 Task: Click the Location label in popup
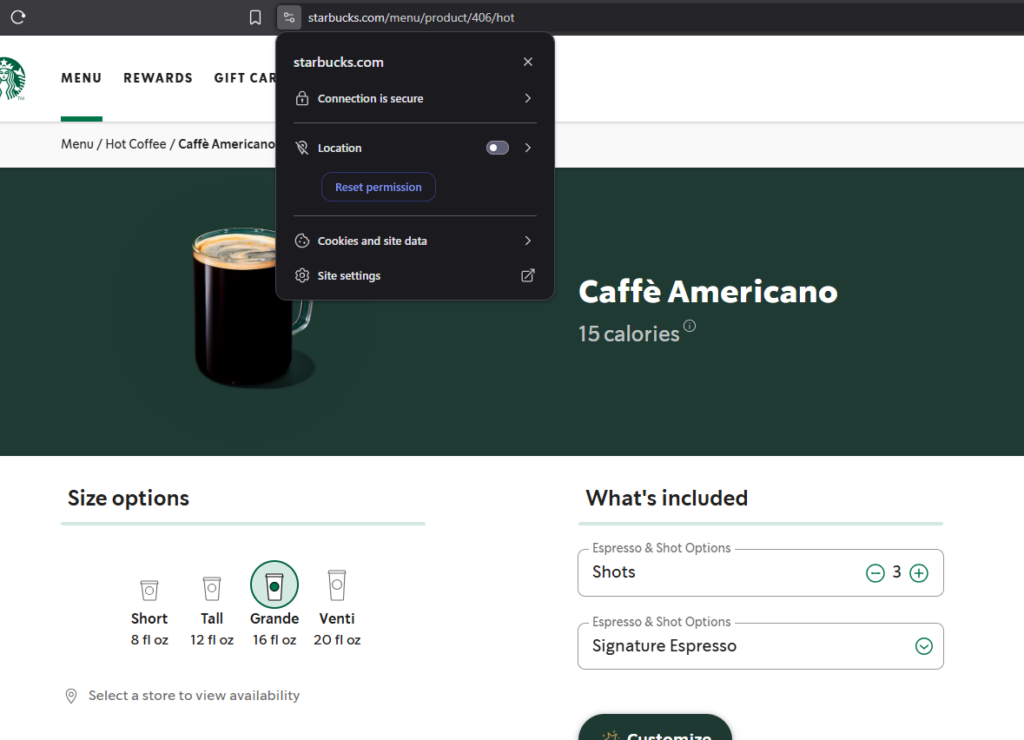click(x=340, y=148)
